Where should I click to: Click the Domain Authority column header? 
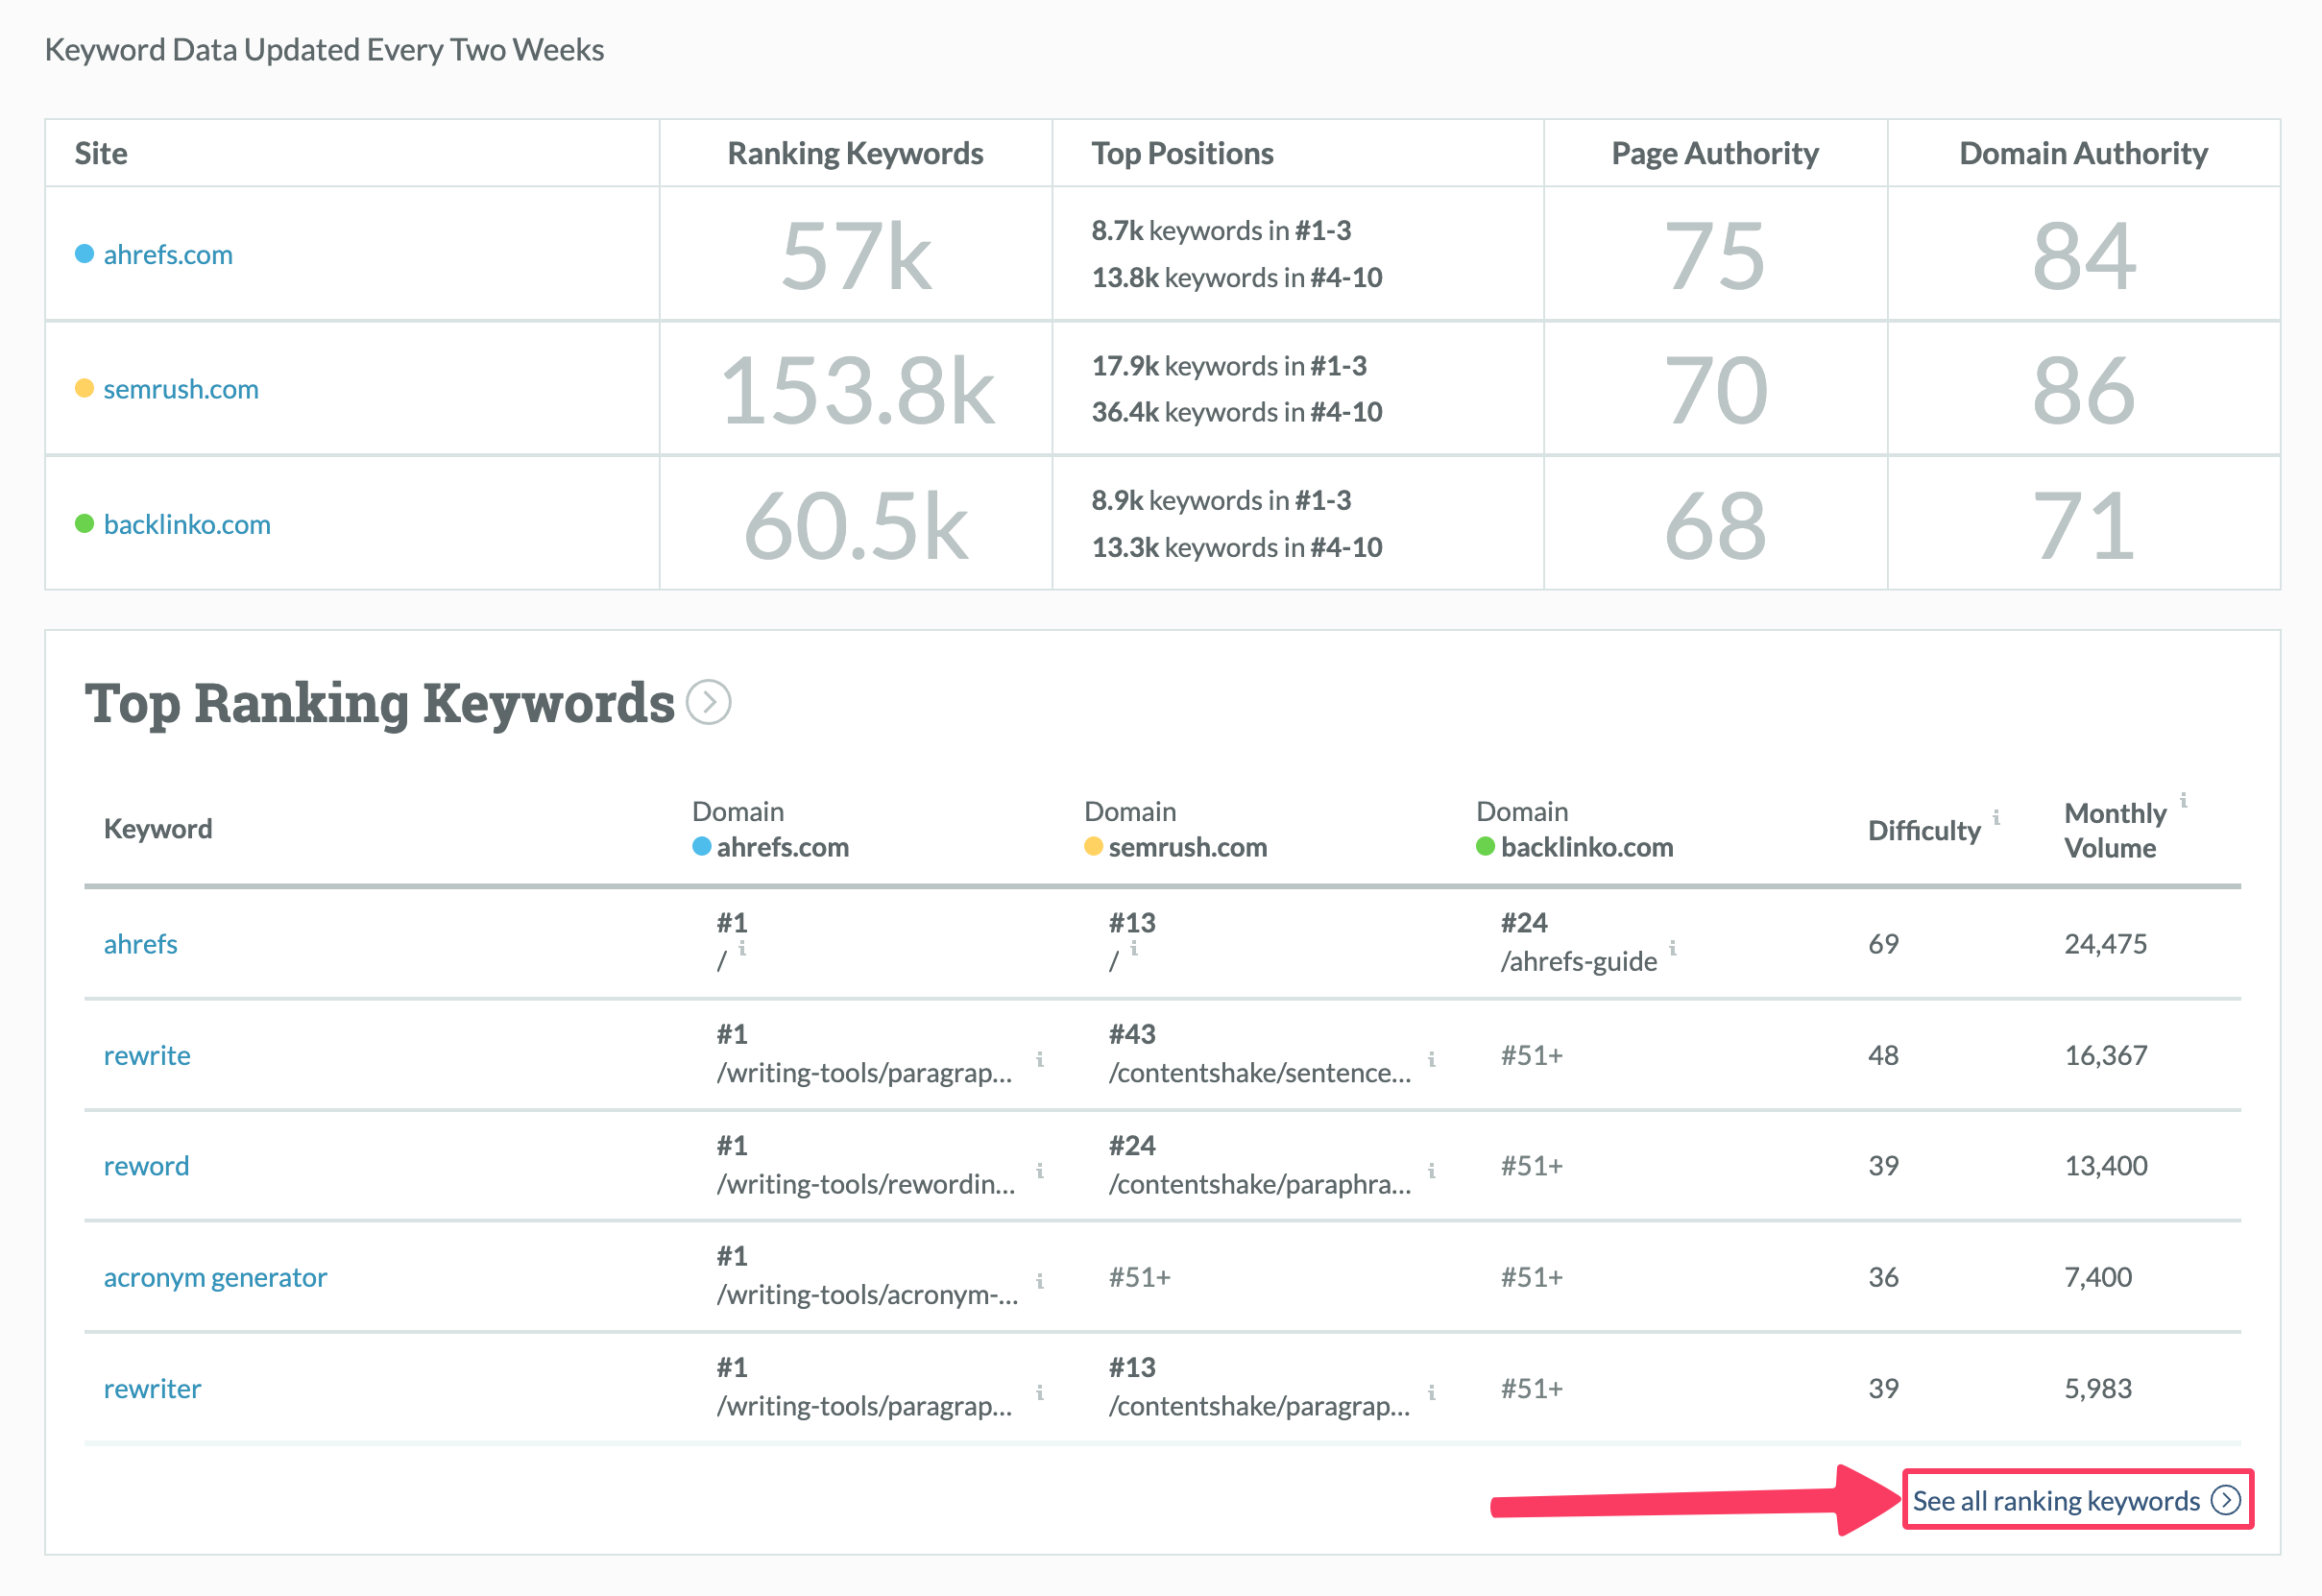[x=2083, y=153]
